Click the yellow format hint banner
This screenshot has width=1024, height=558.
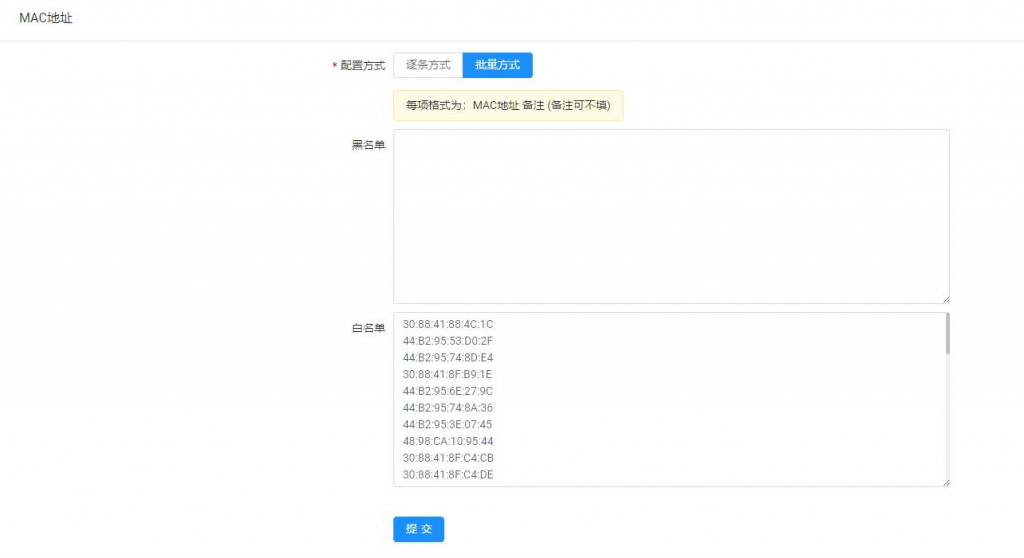coord(508,105)
